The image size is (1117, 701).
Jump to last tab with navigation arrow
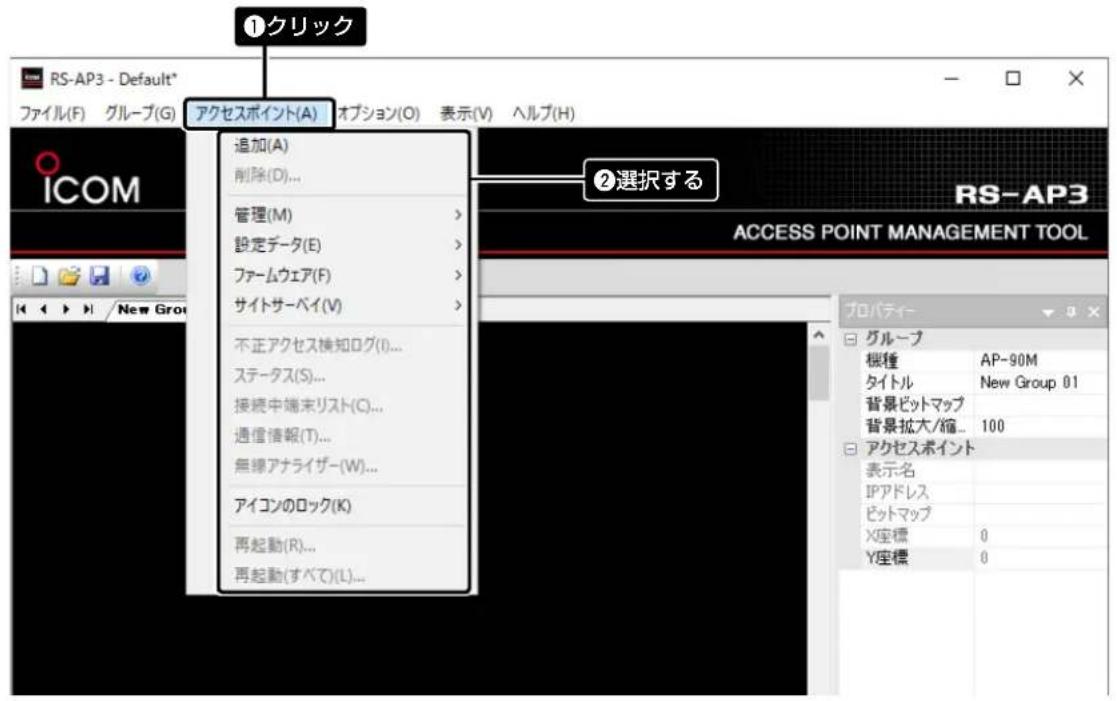point(88,309)
